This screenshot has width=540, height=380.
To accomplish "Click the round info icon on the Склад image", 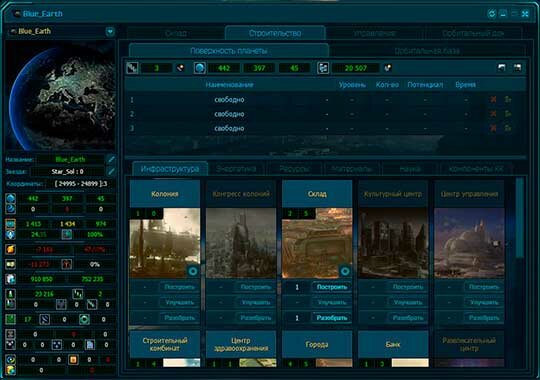I will (345, 271).
